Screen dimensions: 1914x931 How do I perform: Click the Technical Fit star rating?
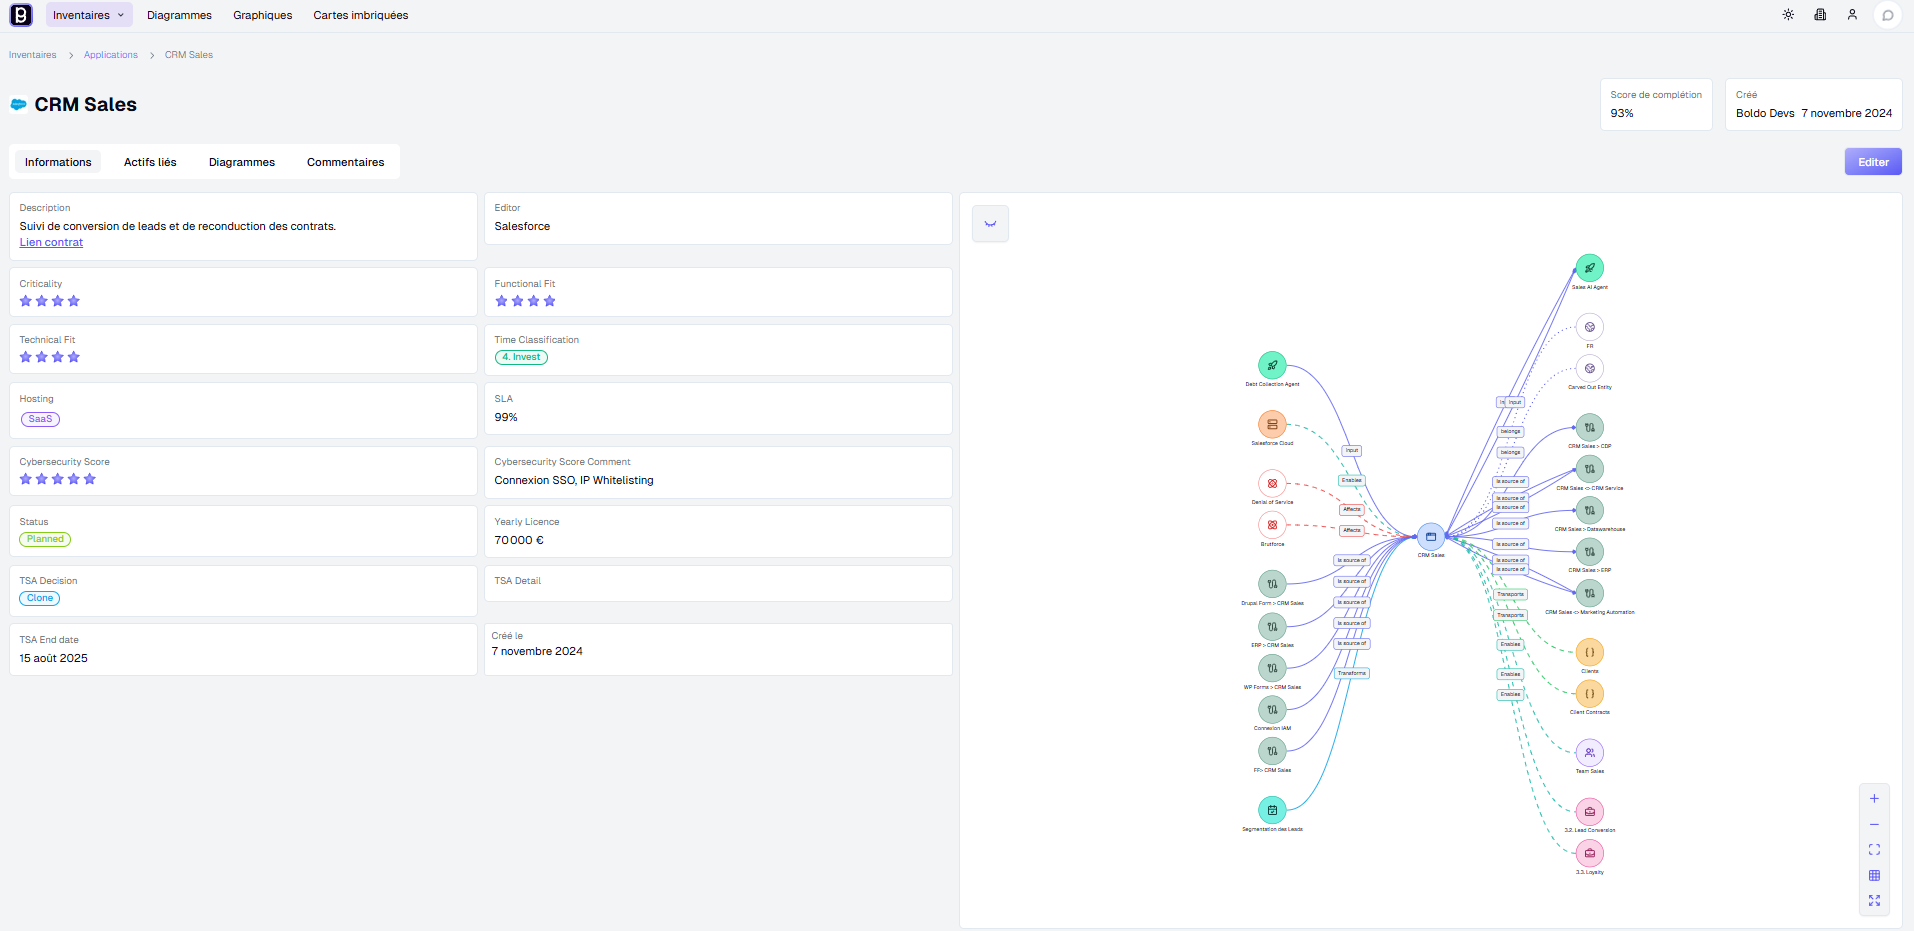[x=50, y=357]
